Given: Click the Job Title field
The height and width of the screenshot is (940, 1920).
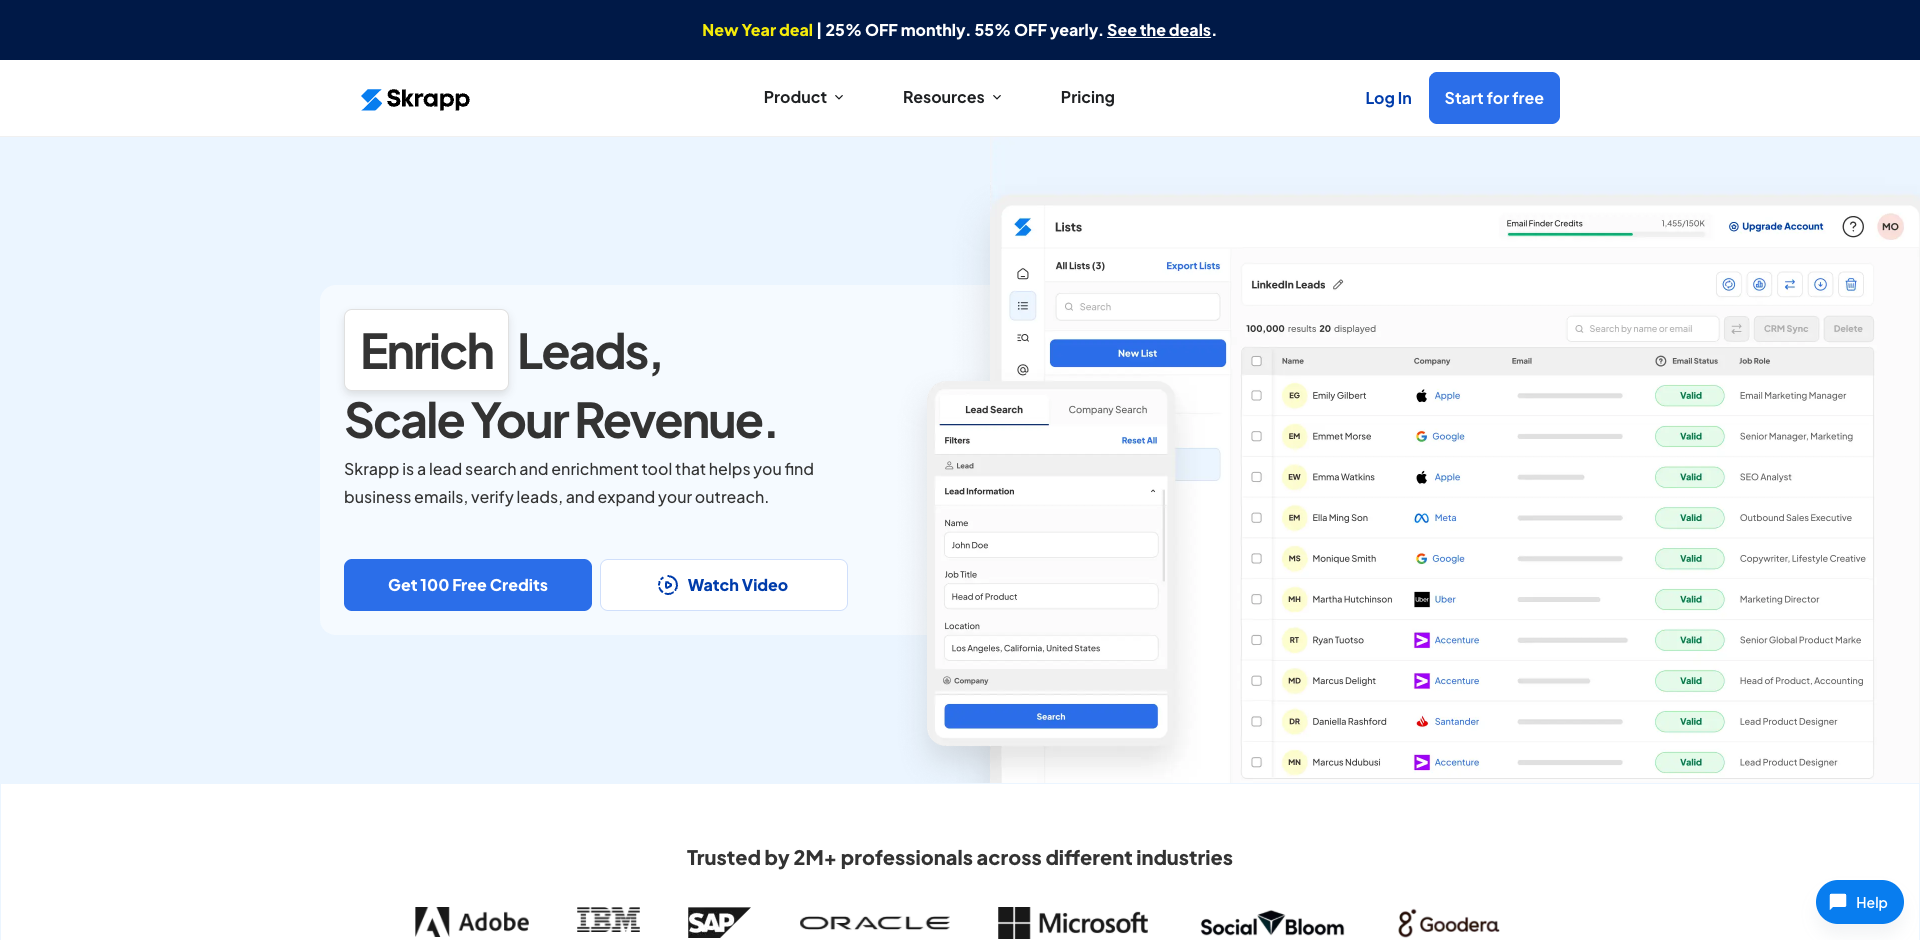Looking at the screenshot, I should pos(1051,597).
